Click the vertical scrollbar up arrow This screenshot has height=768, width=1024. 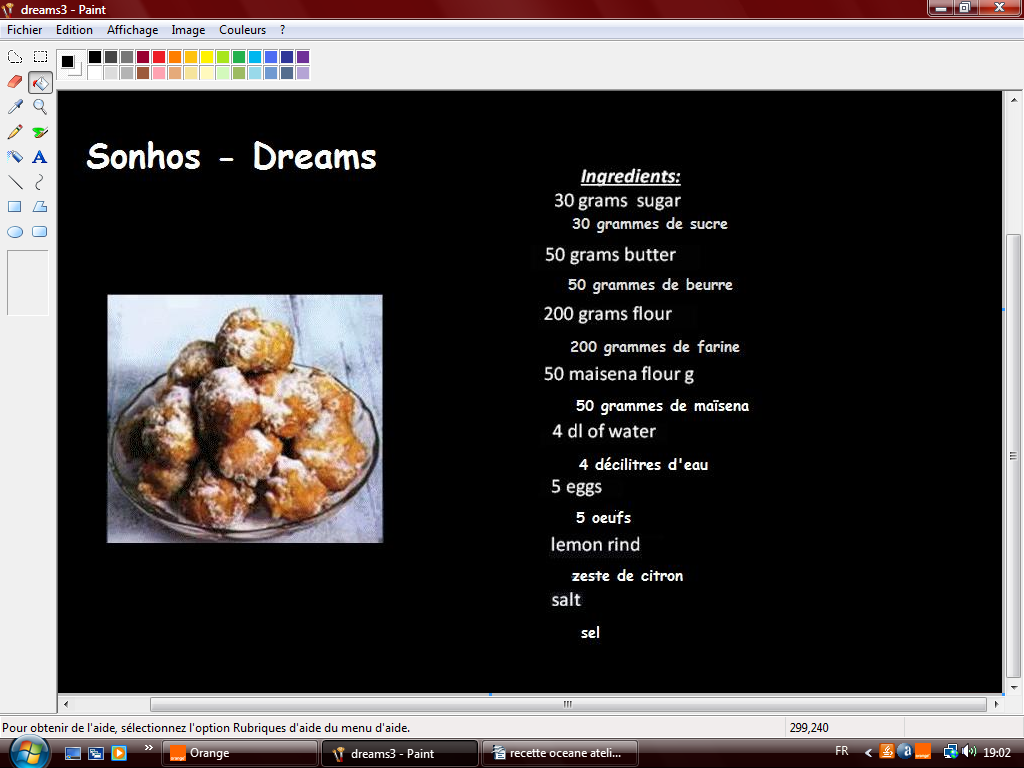[1014, 100]
